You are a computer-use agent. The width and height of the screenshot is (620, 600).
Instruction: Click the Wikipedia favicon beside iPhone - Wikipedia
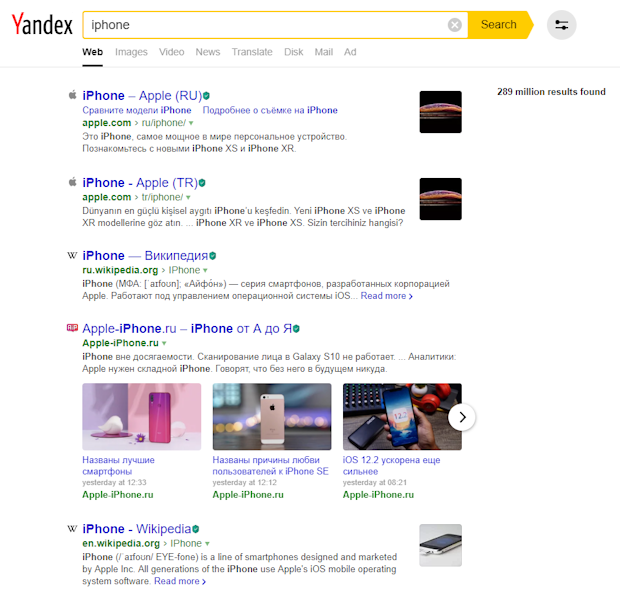72,529
